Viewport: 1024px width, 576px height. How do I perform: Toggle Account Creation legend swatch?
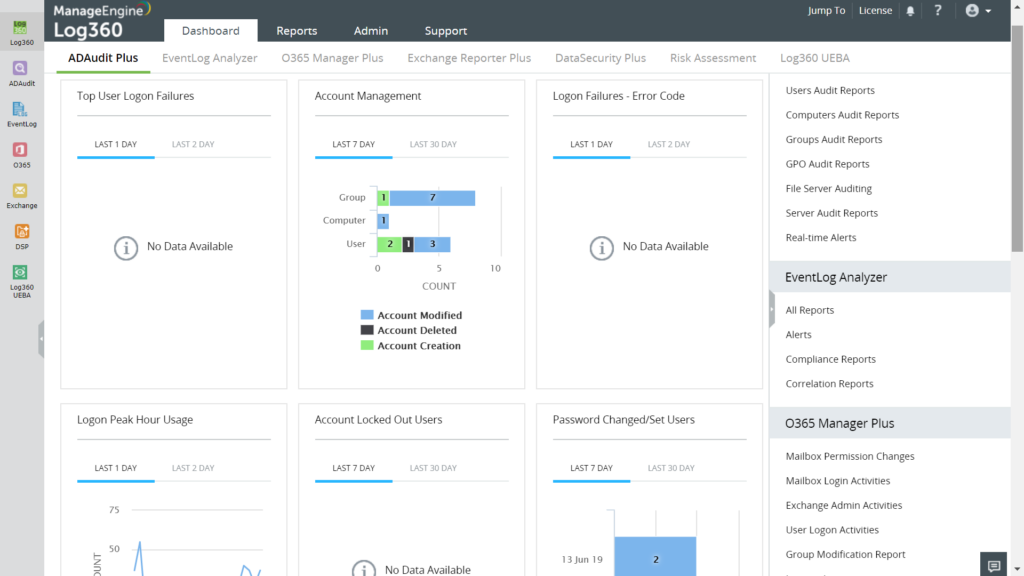pyautogui.click(x=367, y=345)
